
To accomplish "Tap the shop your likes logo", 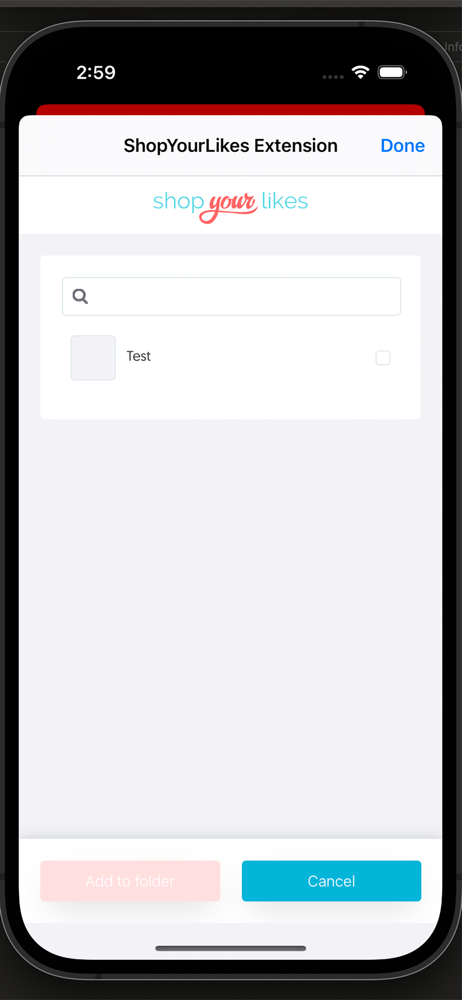I will pyautogui.click(x=230, y=203).
